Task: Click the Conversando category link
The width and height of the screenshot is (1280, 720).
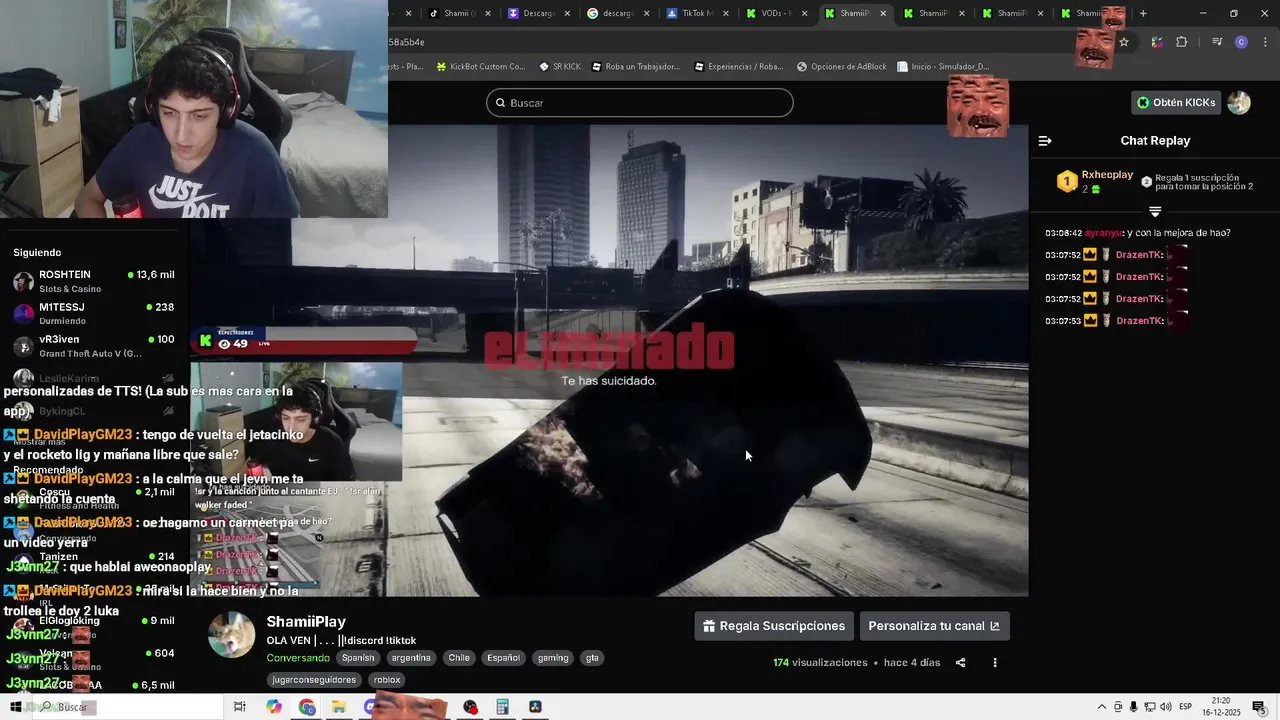Action: pos(298,658)
